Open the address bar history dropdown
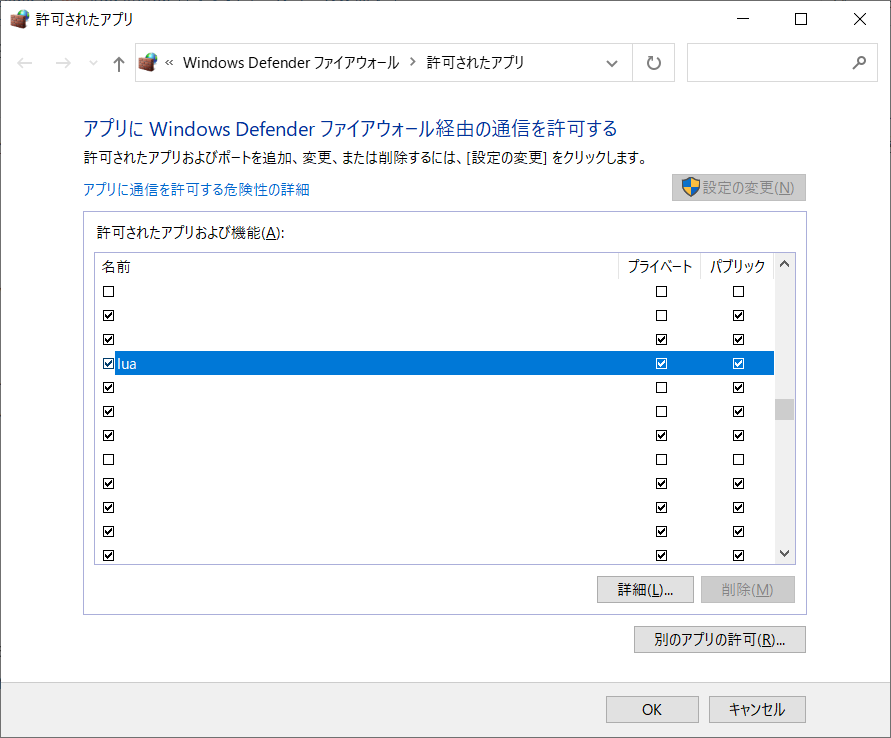Viewport: 891px width, 738px height. pyautogui.click(x=612, y=63)
